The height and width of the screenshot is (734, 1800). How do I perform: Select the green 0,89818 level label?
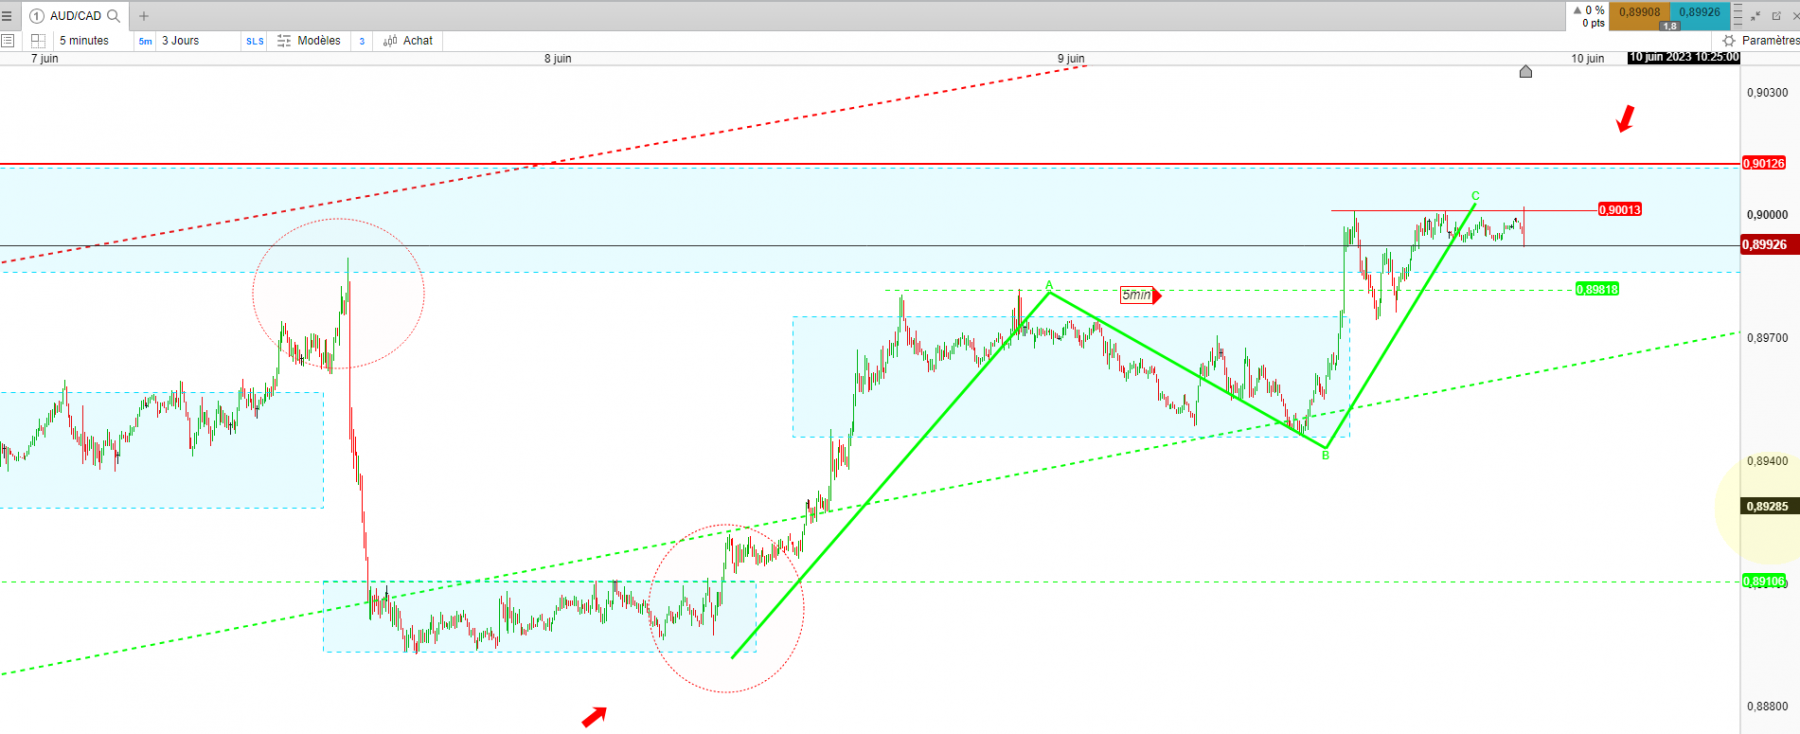point(1597,290)
